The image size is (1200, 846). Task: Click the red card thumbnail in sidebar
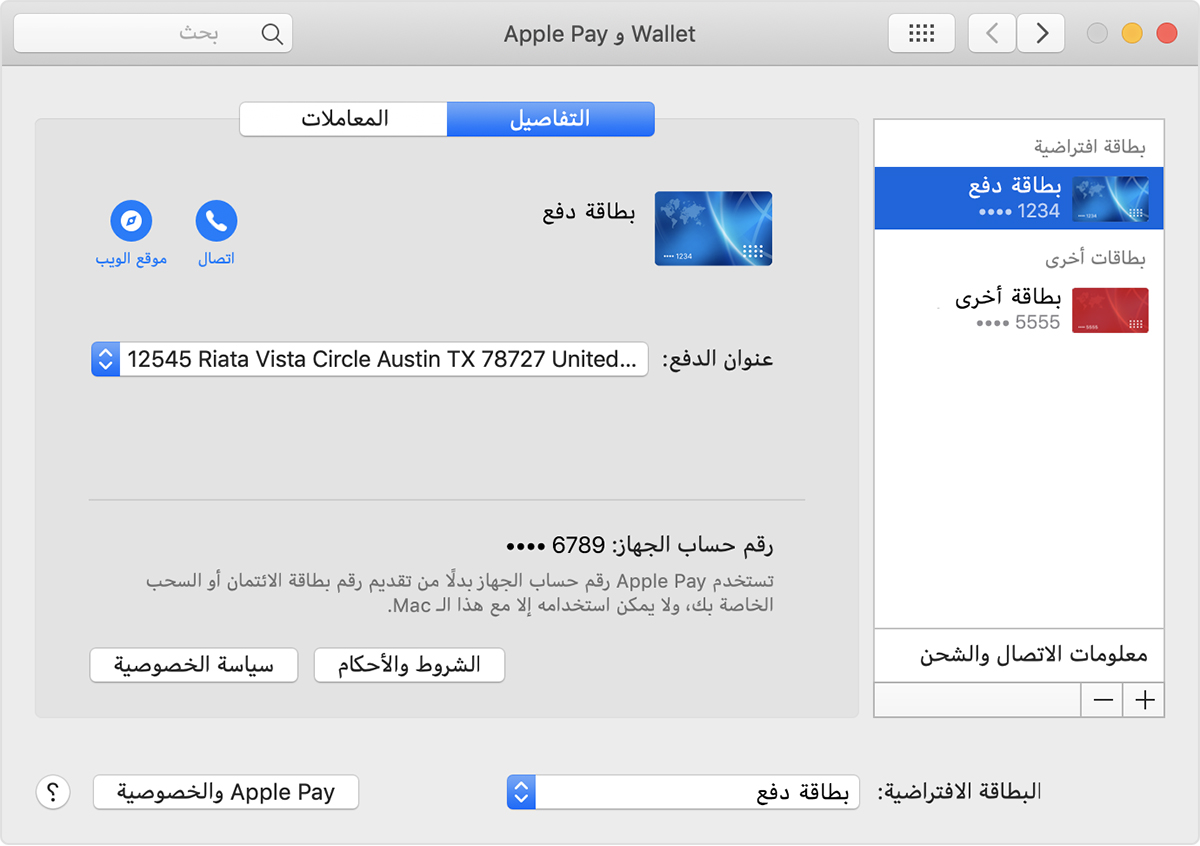[x=1110, y=310]
